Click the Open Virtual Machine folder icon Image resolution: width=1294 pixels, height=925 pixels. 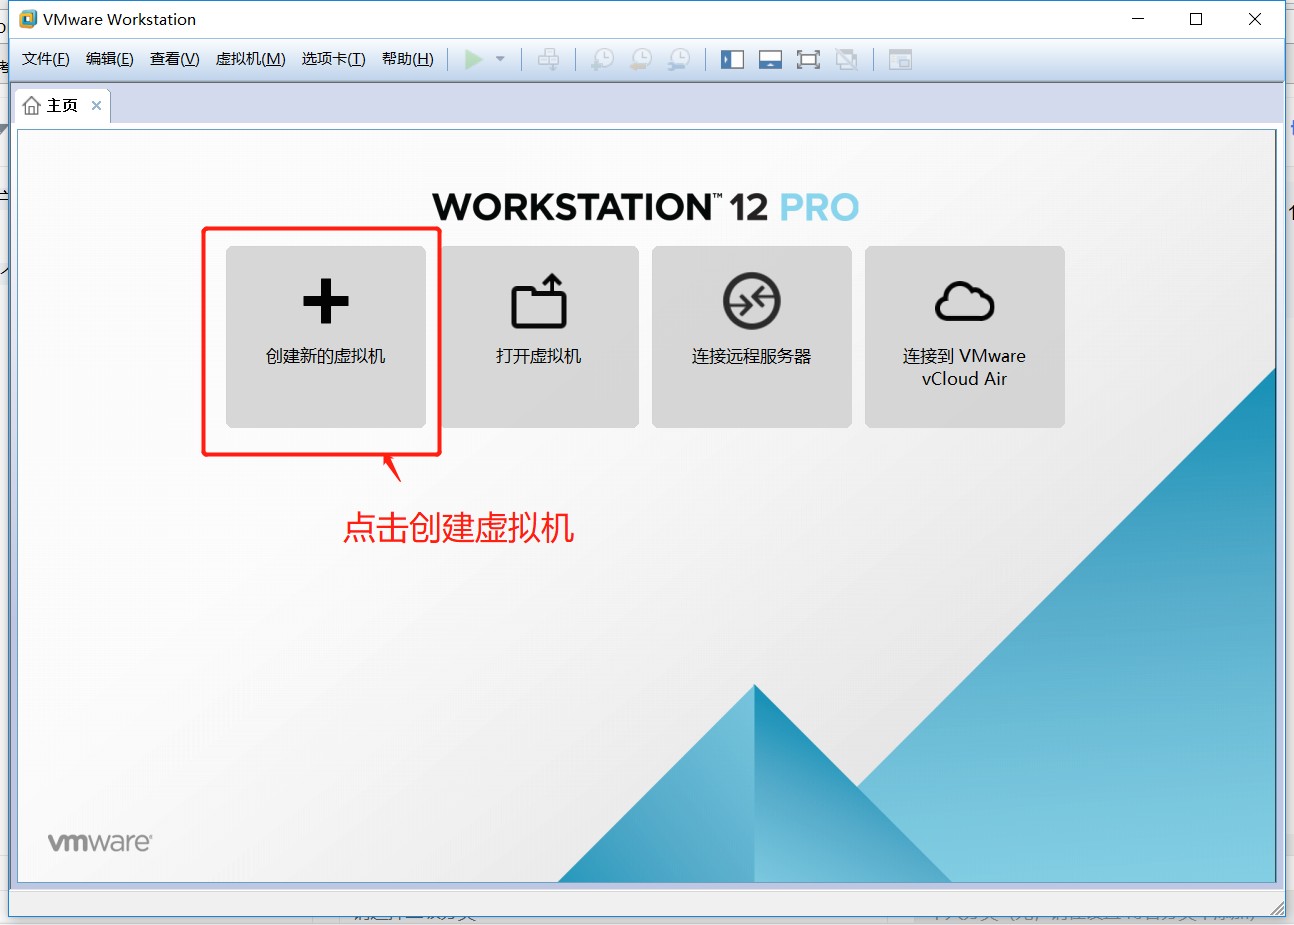click(x=539, y=301)
